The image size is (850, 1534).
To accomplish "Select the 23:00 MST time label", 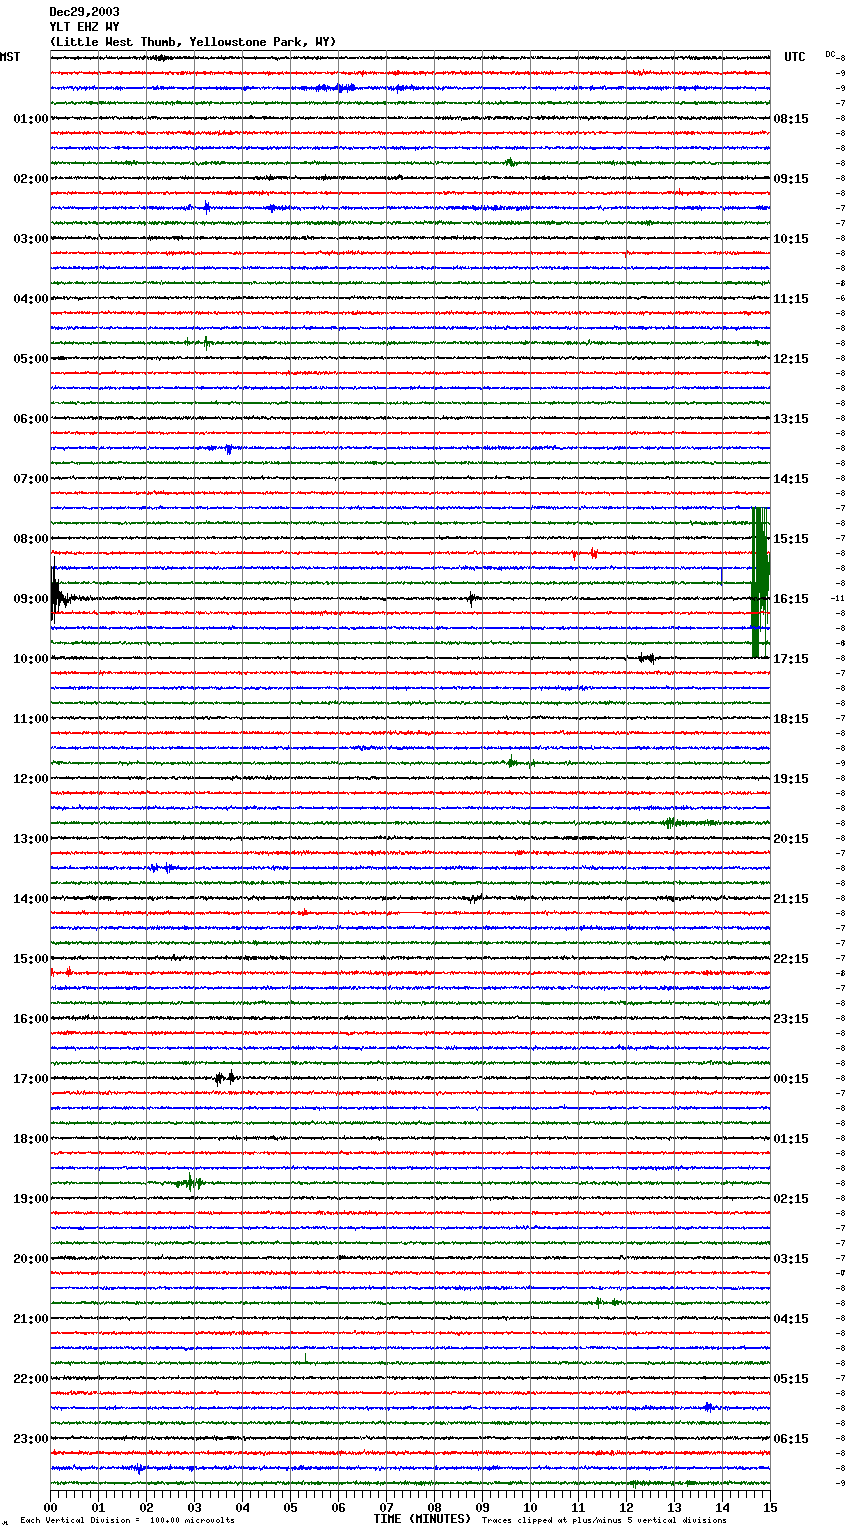I will click(x=31, y=1439).
